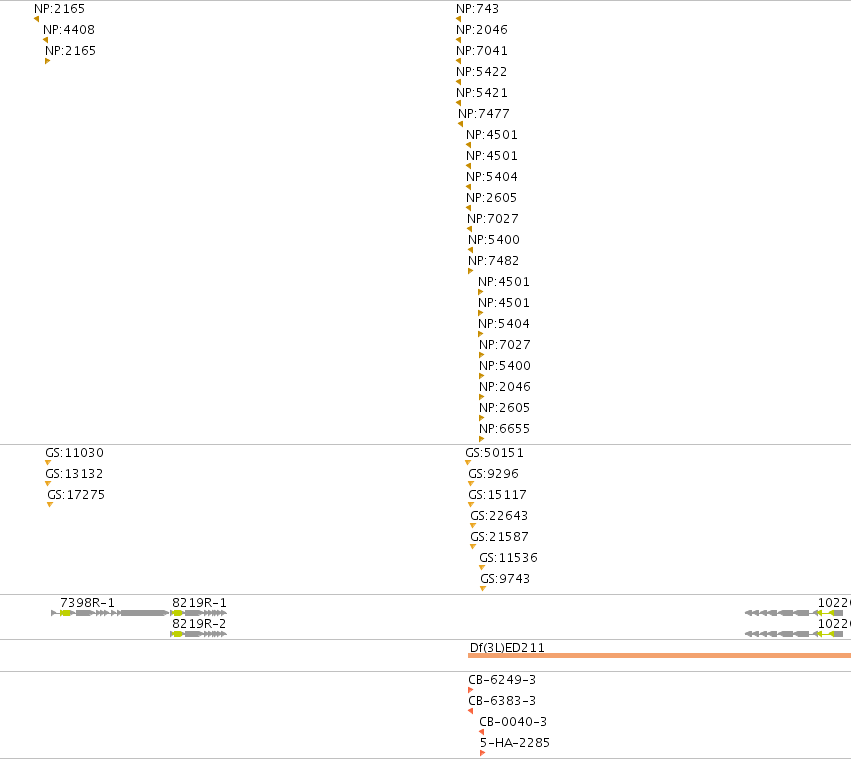
Task: Select the 8219R-1 transcript glyph
Action: pos(199,613)
